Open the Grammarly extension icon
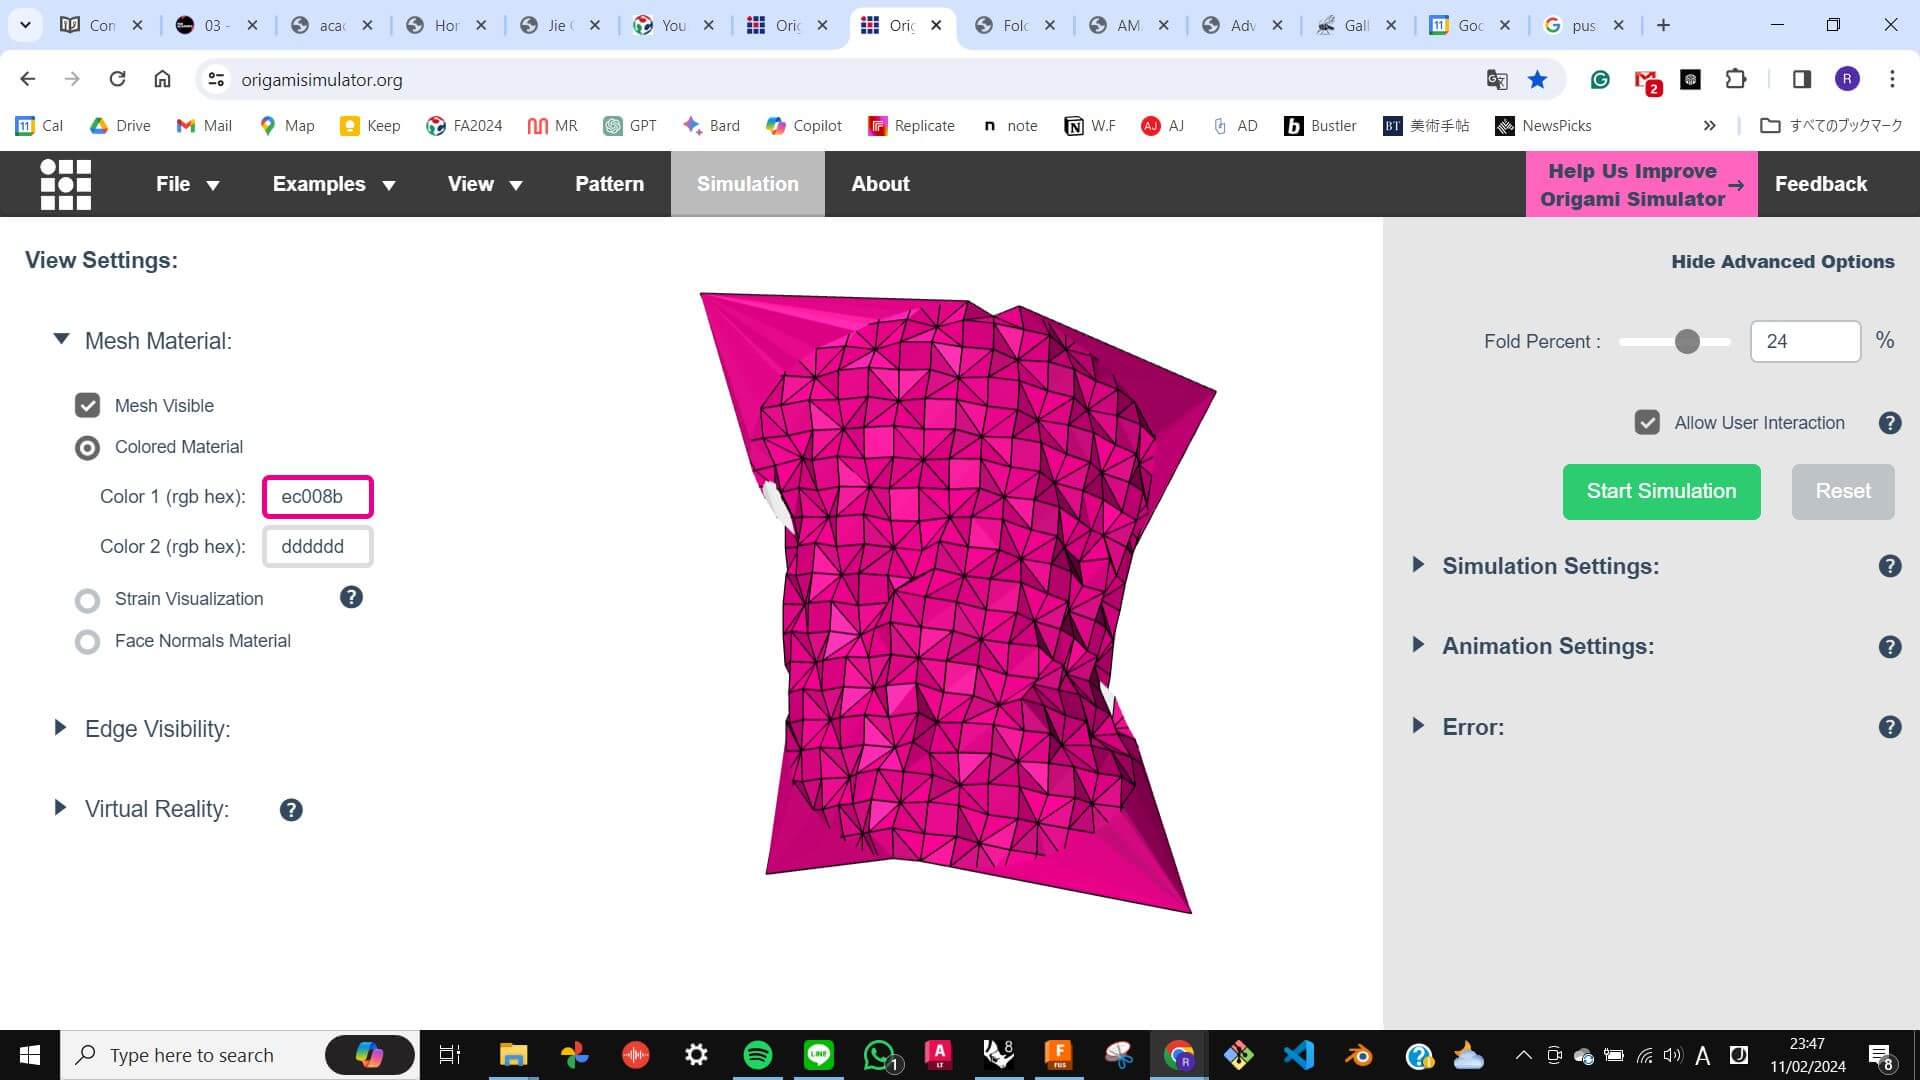 click(x=1600, y=79)
